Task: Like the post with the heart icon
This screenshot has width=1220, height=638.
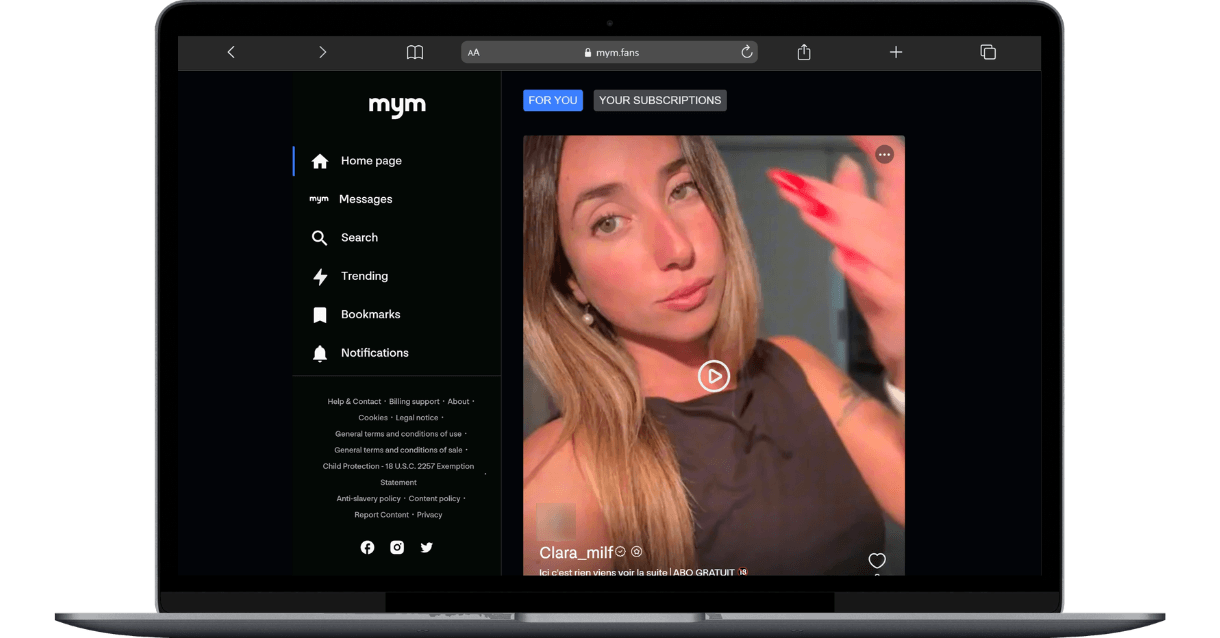Action: (877, 560)
